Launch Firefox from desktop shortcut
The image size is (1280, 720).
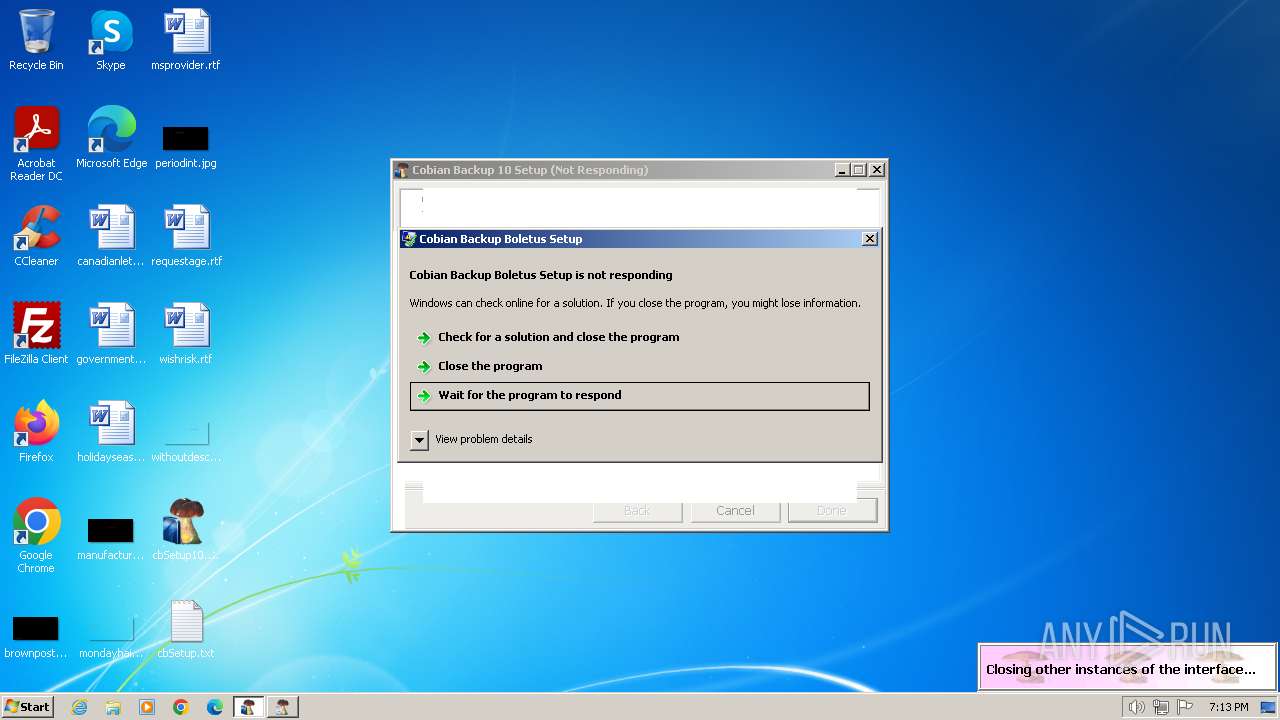pos(36,432)
